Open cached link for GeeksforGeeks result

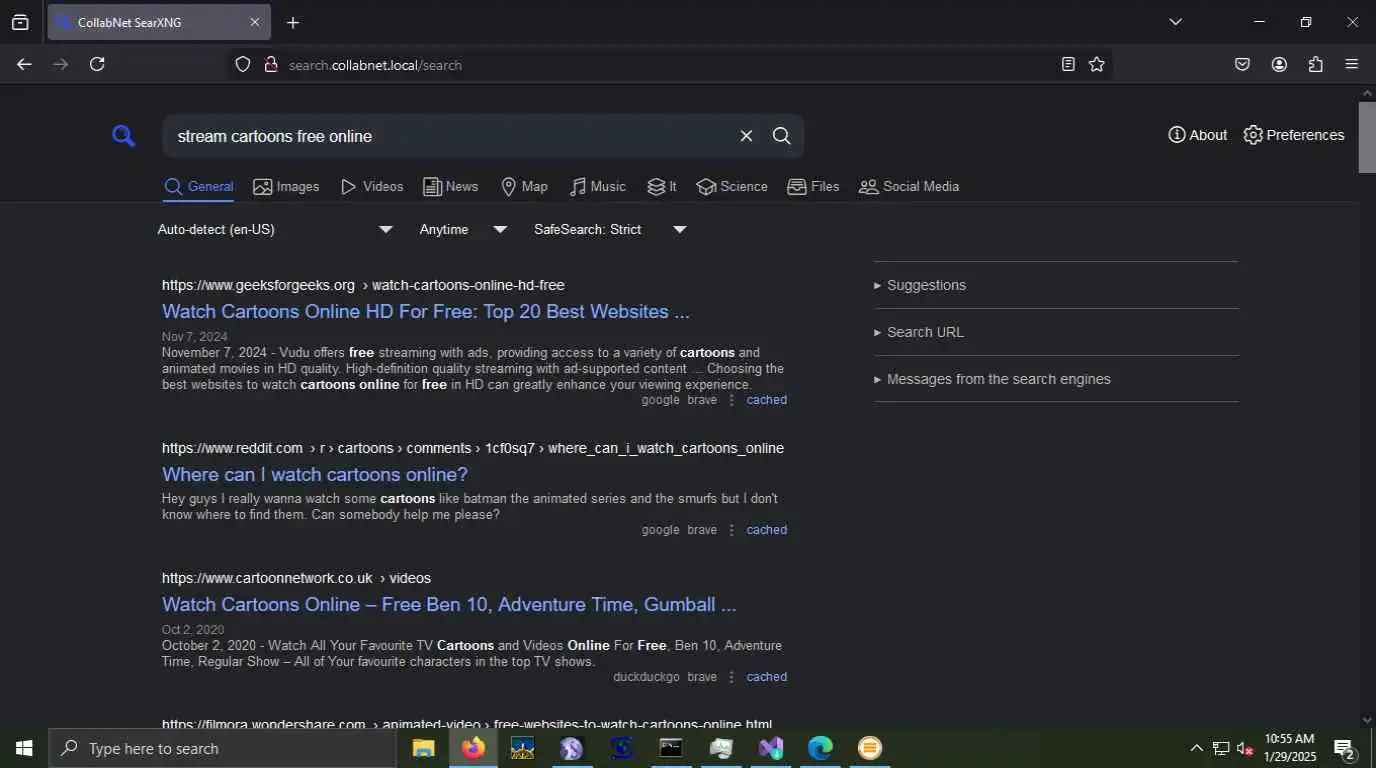[767, 400]
